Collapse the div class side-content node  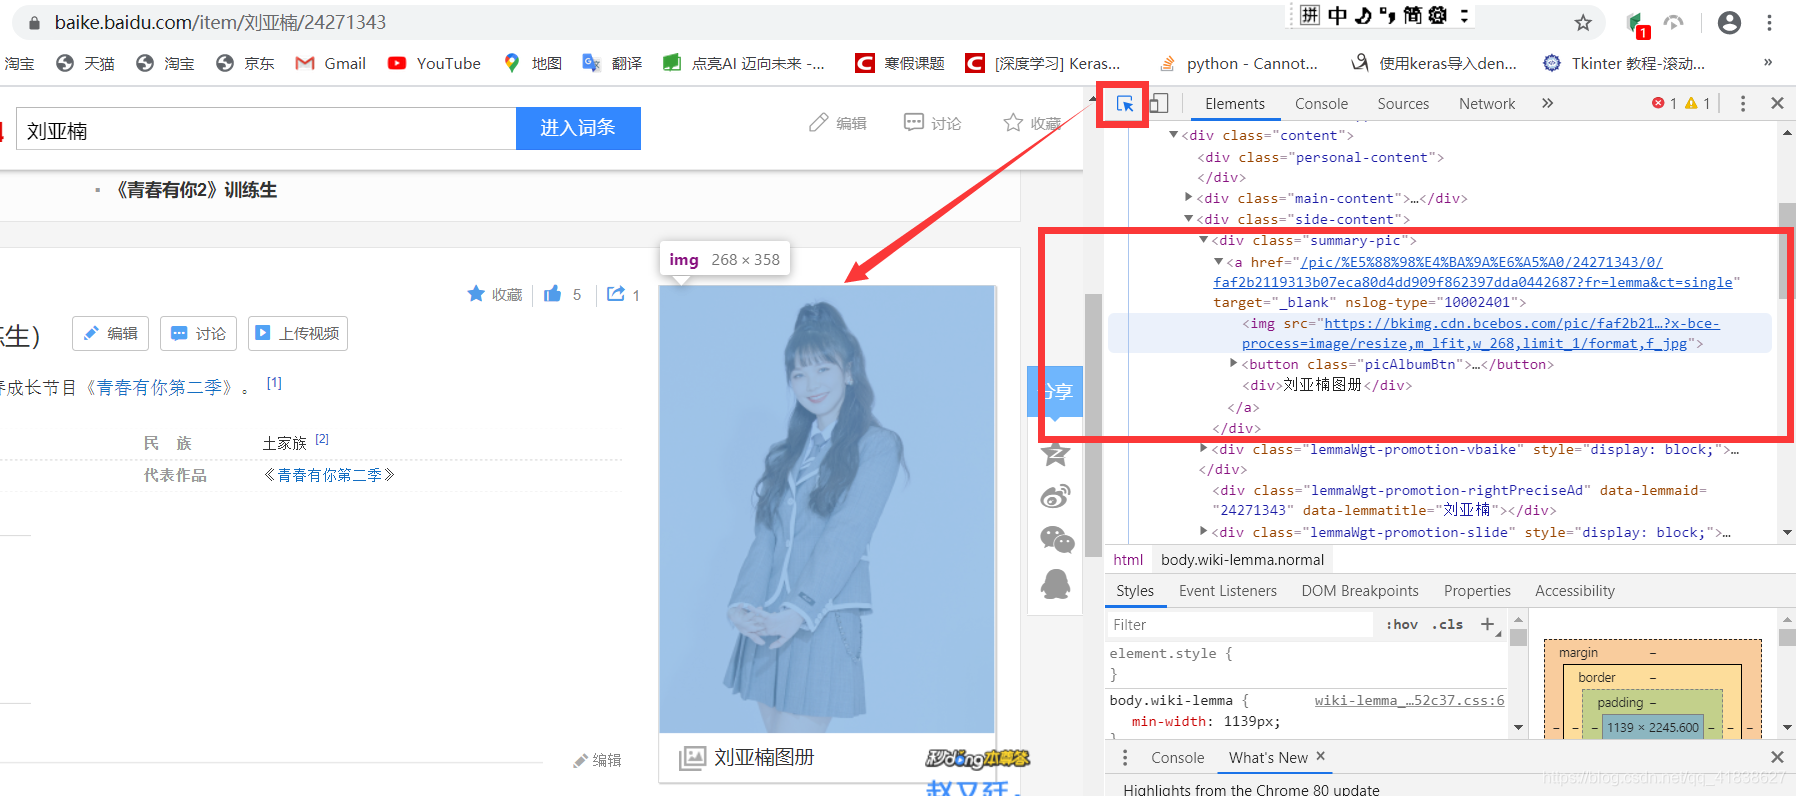tap(1188, 219)
